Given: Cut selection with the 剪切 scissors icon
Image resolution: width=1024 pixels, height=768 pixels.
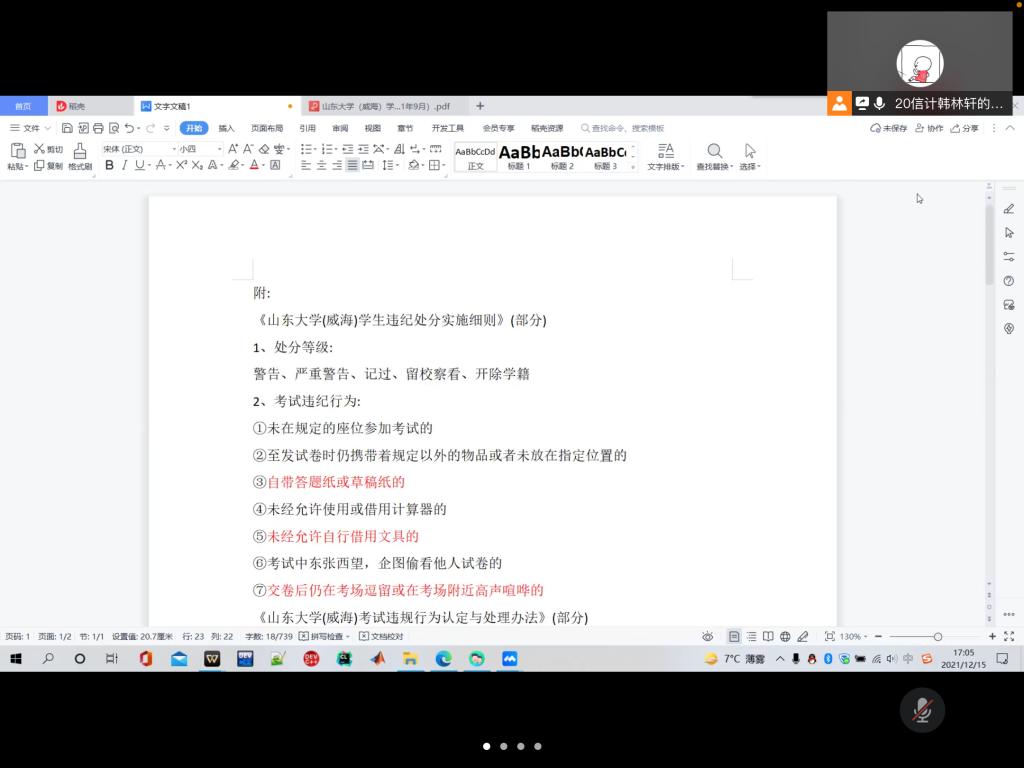Looking at the screenshot, I should (48, 149).
